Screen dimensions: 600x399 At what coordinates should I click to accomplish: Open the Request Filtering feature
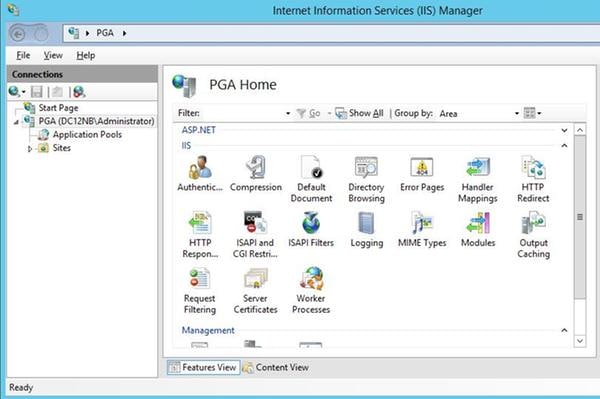point(199,291)
